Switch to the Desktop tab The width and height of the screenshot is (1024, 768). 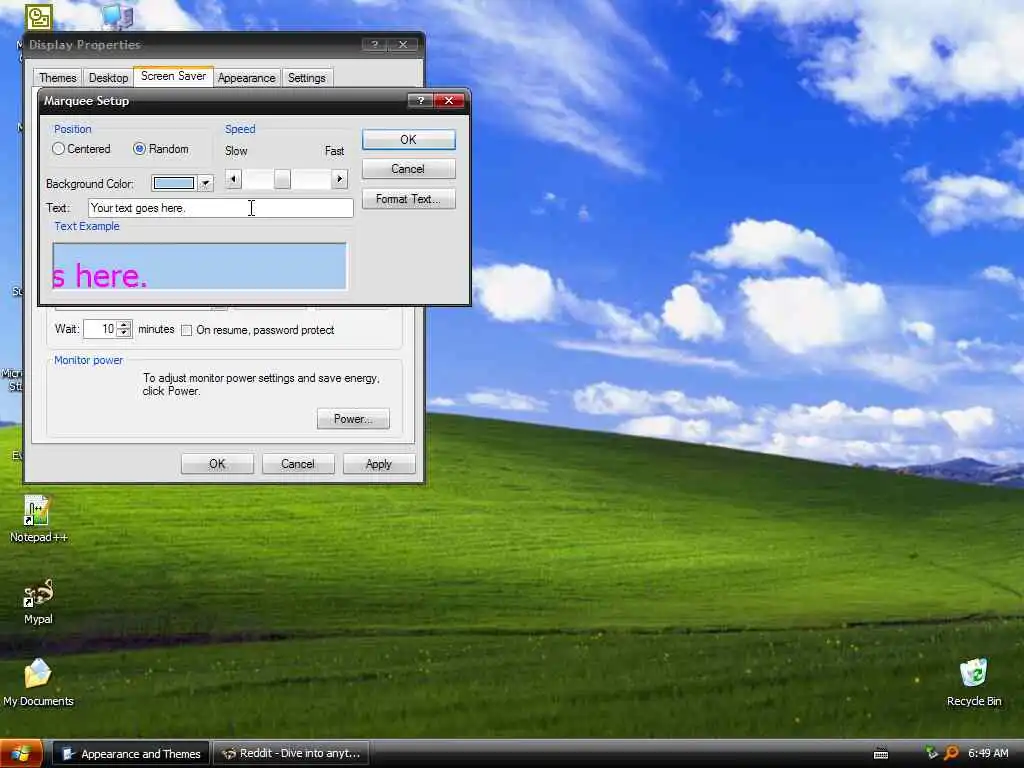[x=108, y=78]
